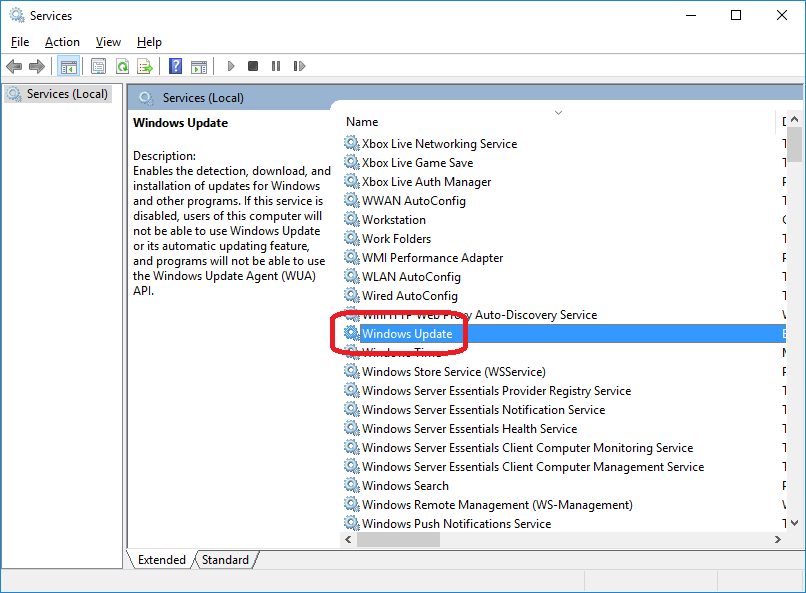
Task: Refresh the services list
Action: point(122,66)
